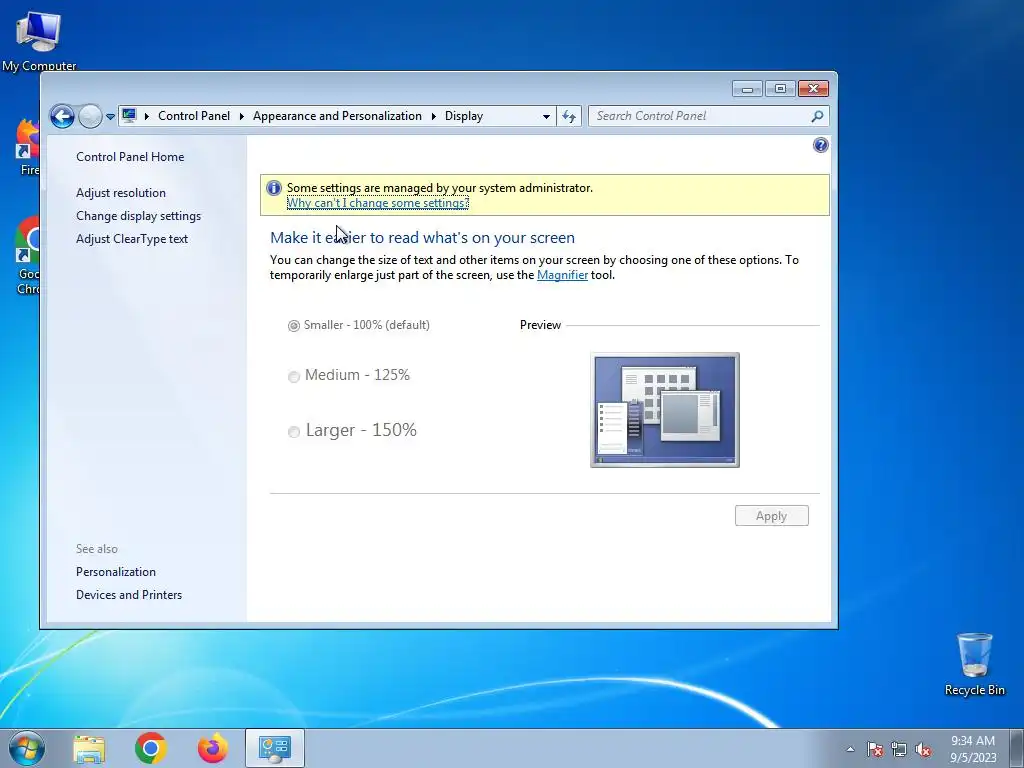Click the Display breadcrumb item
The image size is (1024, 768).
coord(464,116)
